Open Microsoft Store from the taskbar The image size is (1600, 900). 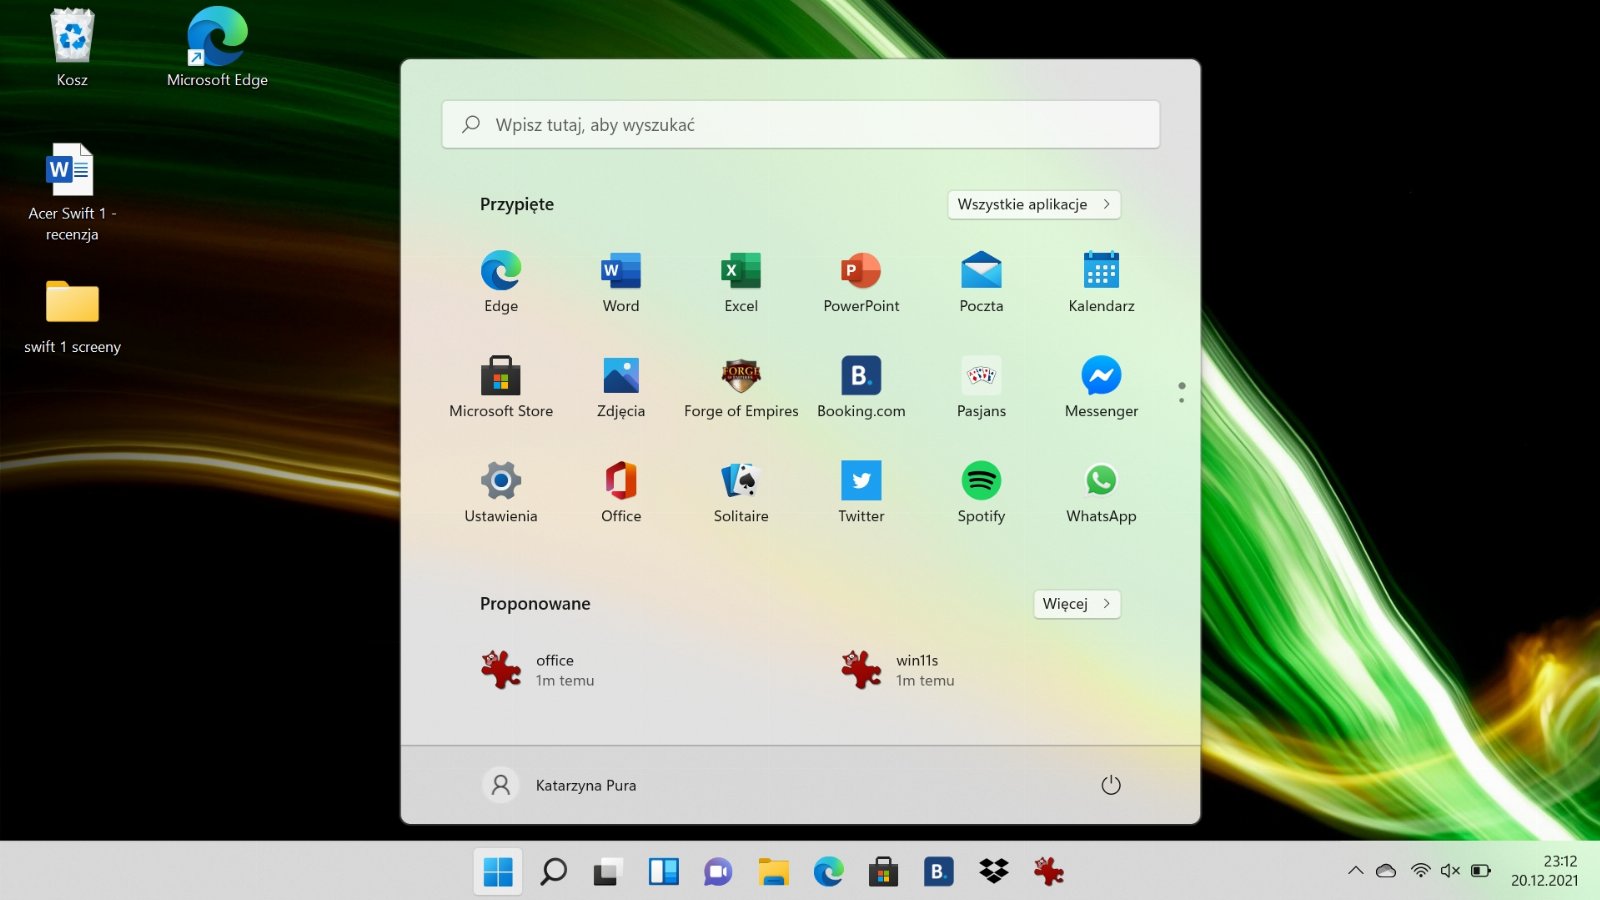[x=883, y=872]
